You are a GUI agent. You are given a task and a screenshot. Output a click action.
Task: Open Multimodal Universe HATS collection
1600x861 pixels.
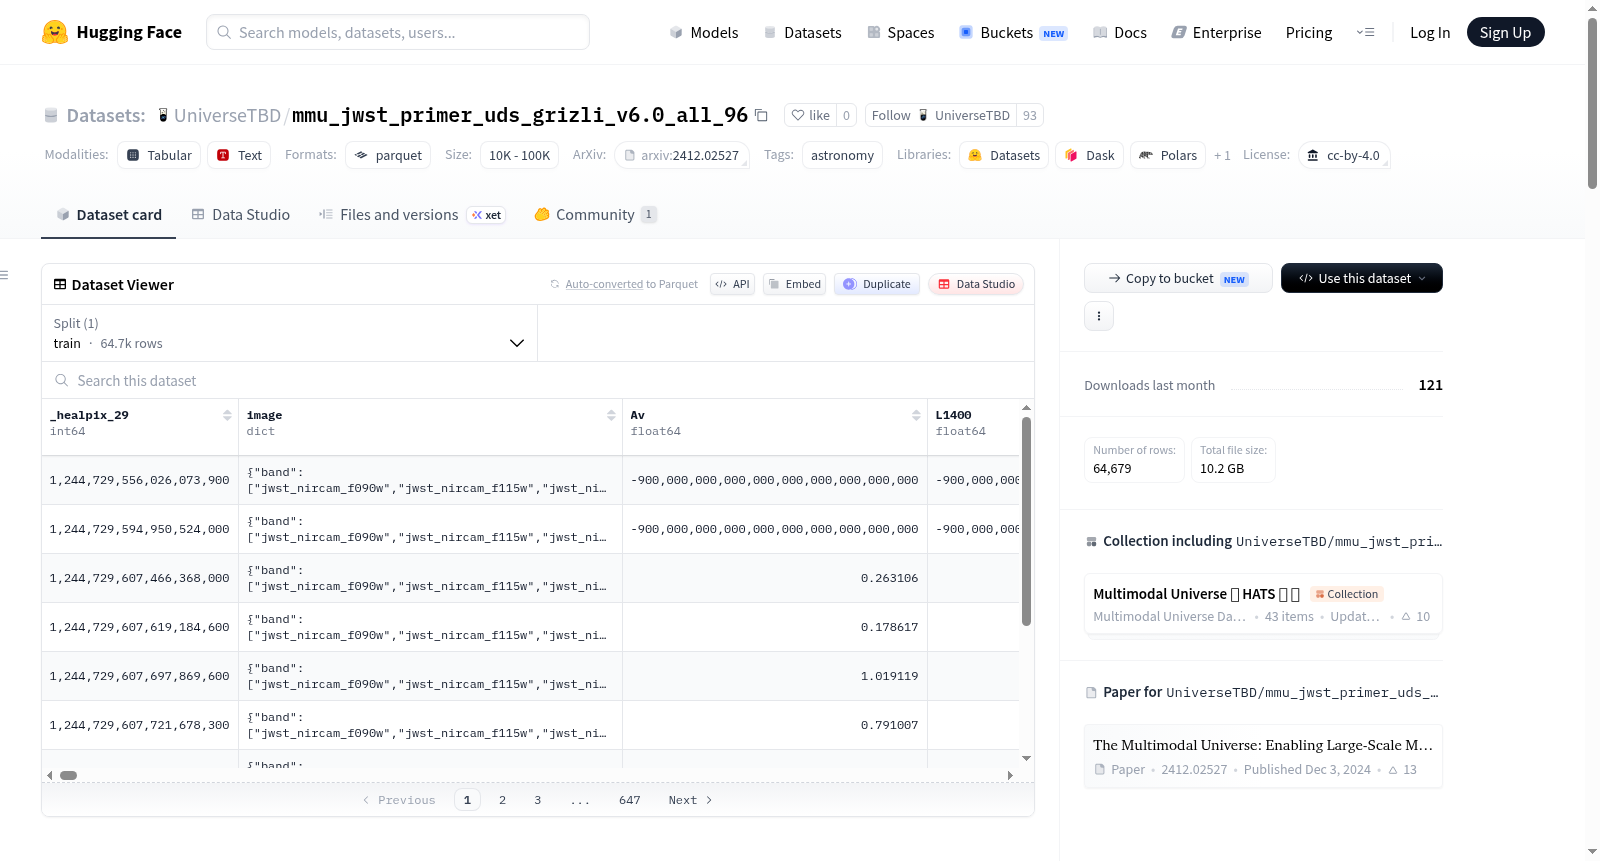[1263, 604]
